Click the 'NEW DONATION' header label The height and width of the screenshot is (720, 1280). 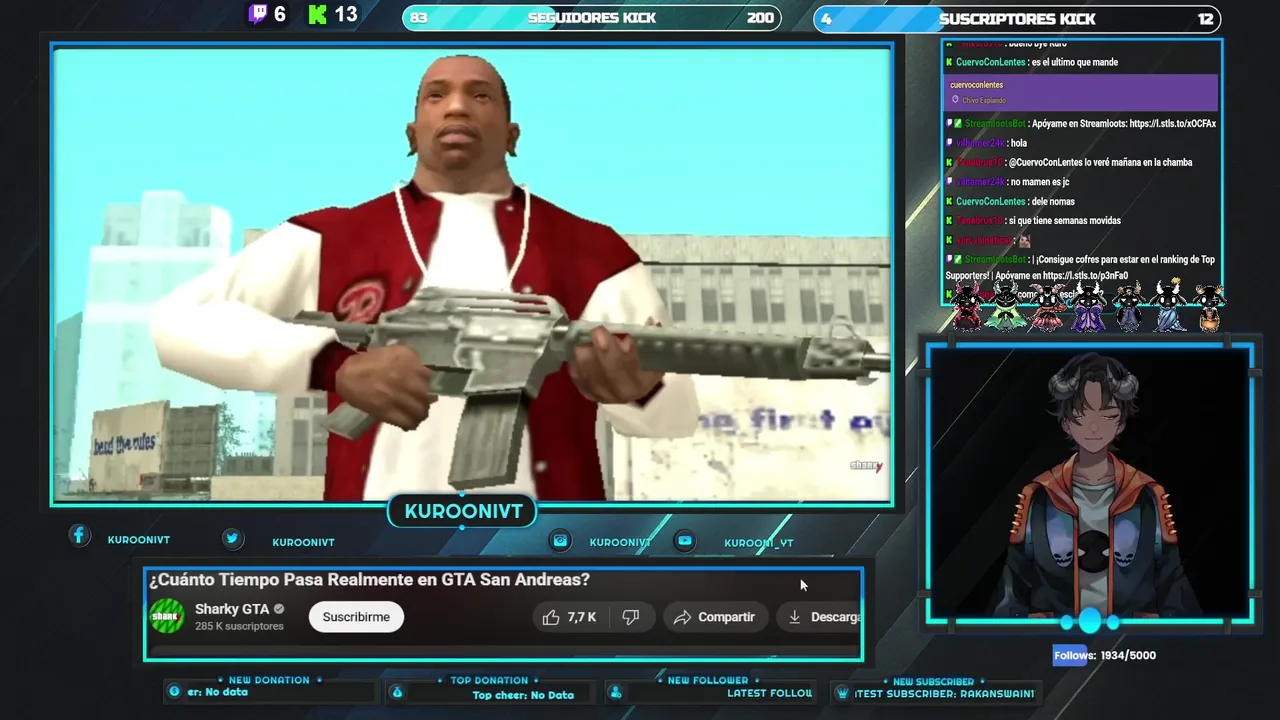[269, 680]
